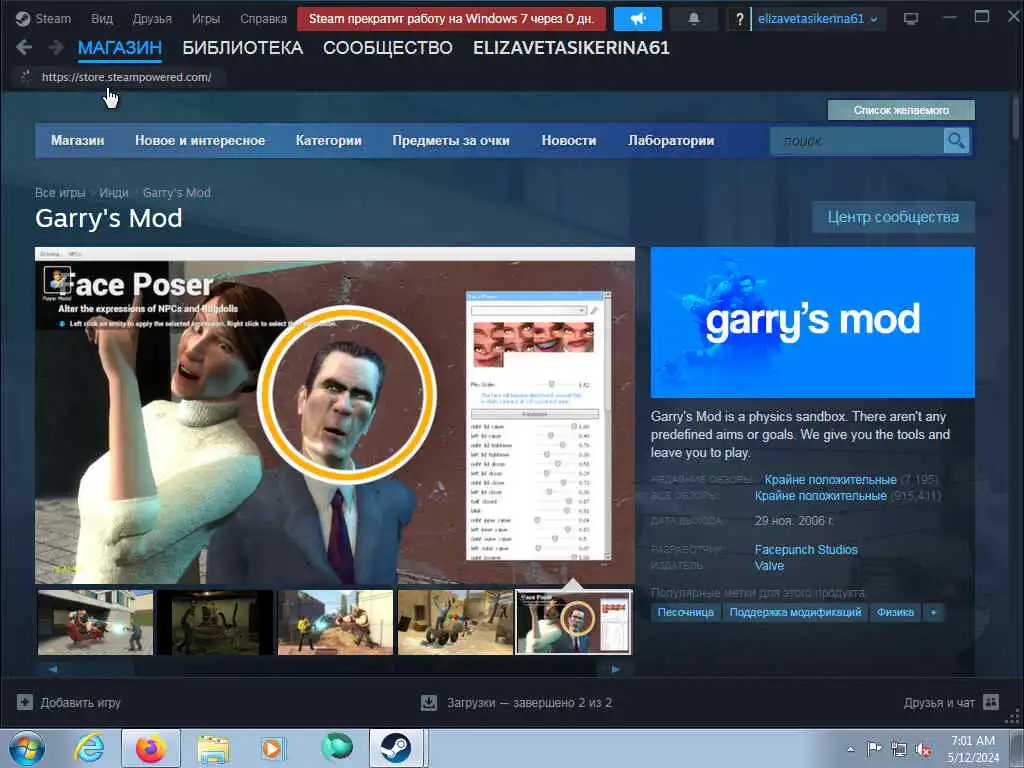The height and width of the screenshot is (768, 1024).
Task: Open the Вид menu
Action: (x=102, y=19)
